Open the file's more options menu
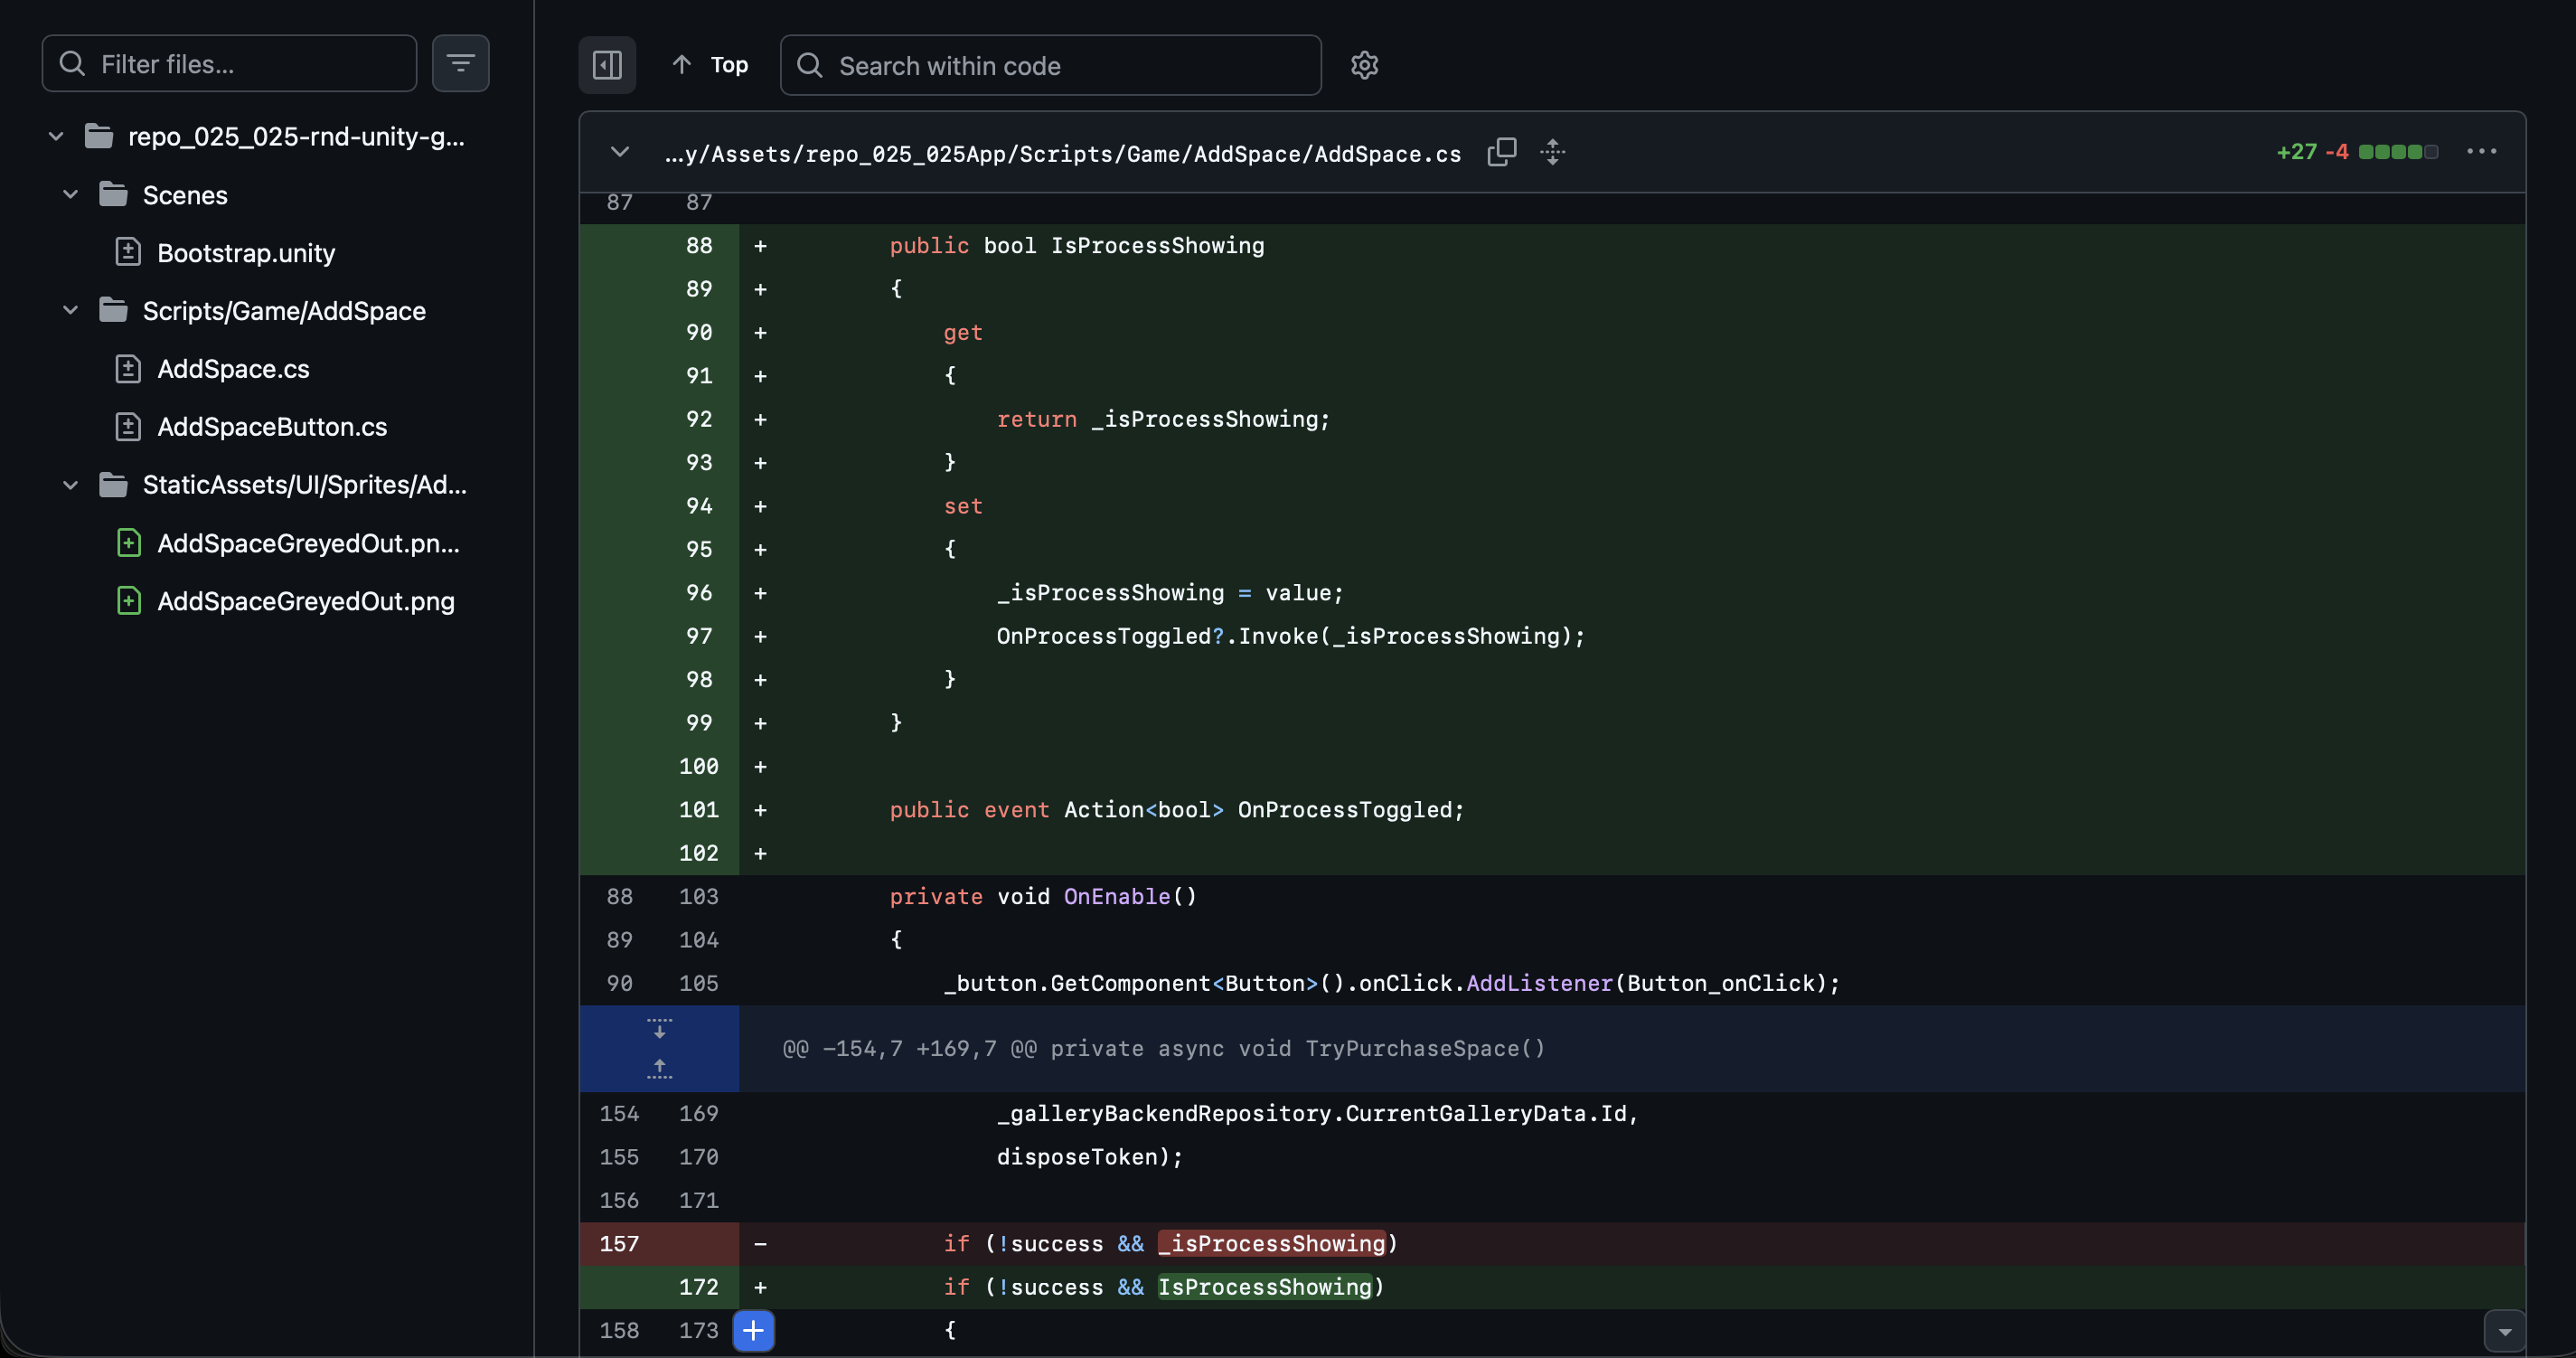The image size is (2576, 1358). tap(2481, 152)
